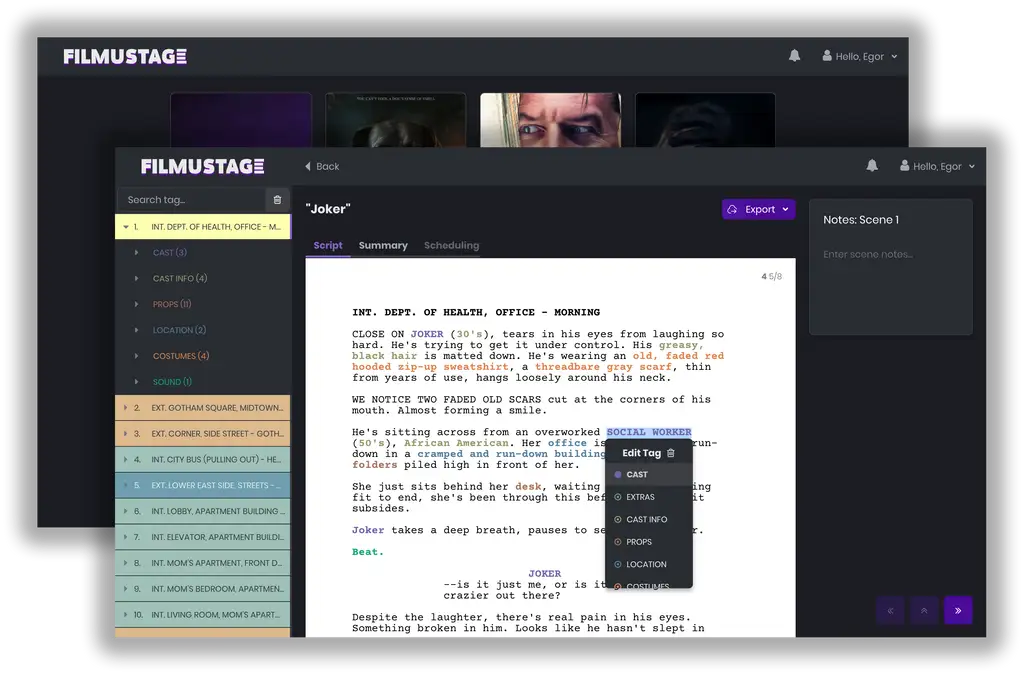Click the notification bell in the front window

pyautogui.click(x=872, y=166)
